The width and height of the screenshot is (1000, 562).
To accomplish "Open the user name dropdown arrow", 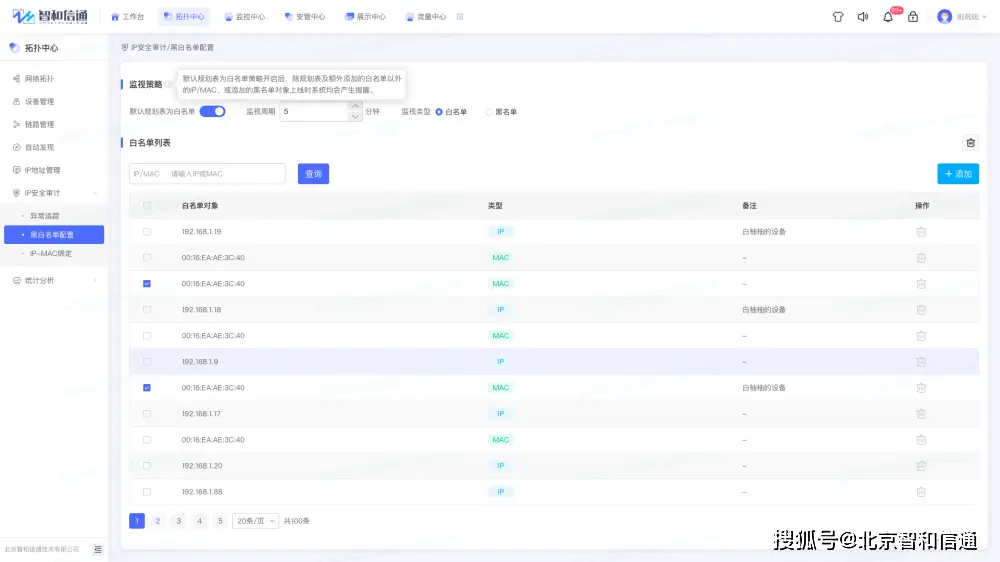I will (984, 17).
